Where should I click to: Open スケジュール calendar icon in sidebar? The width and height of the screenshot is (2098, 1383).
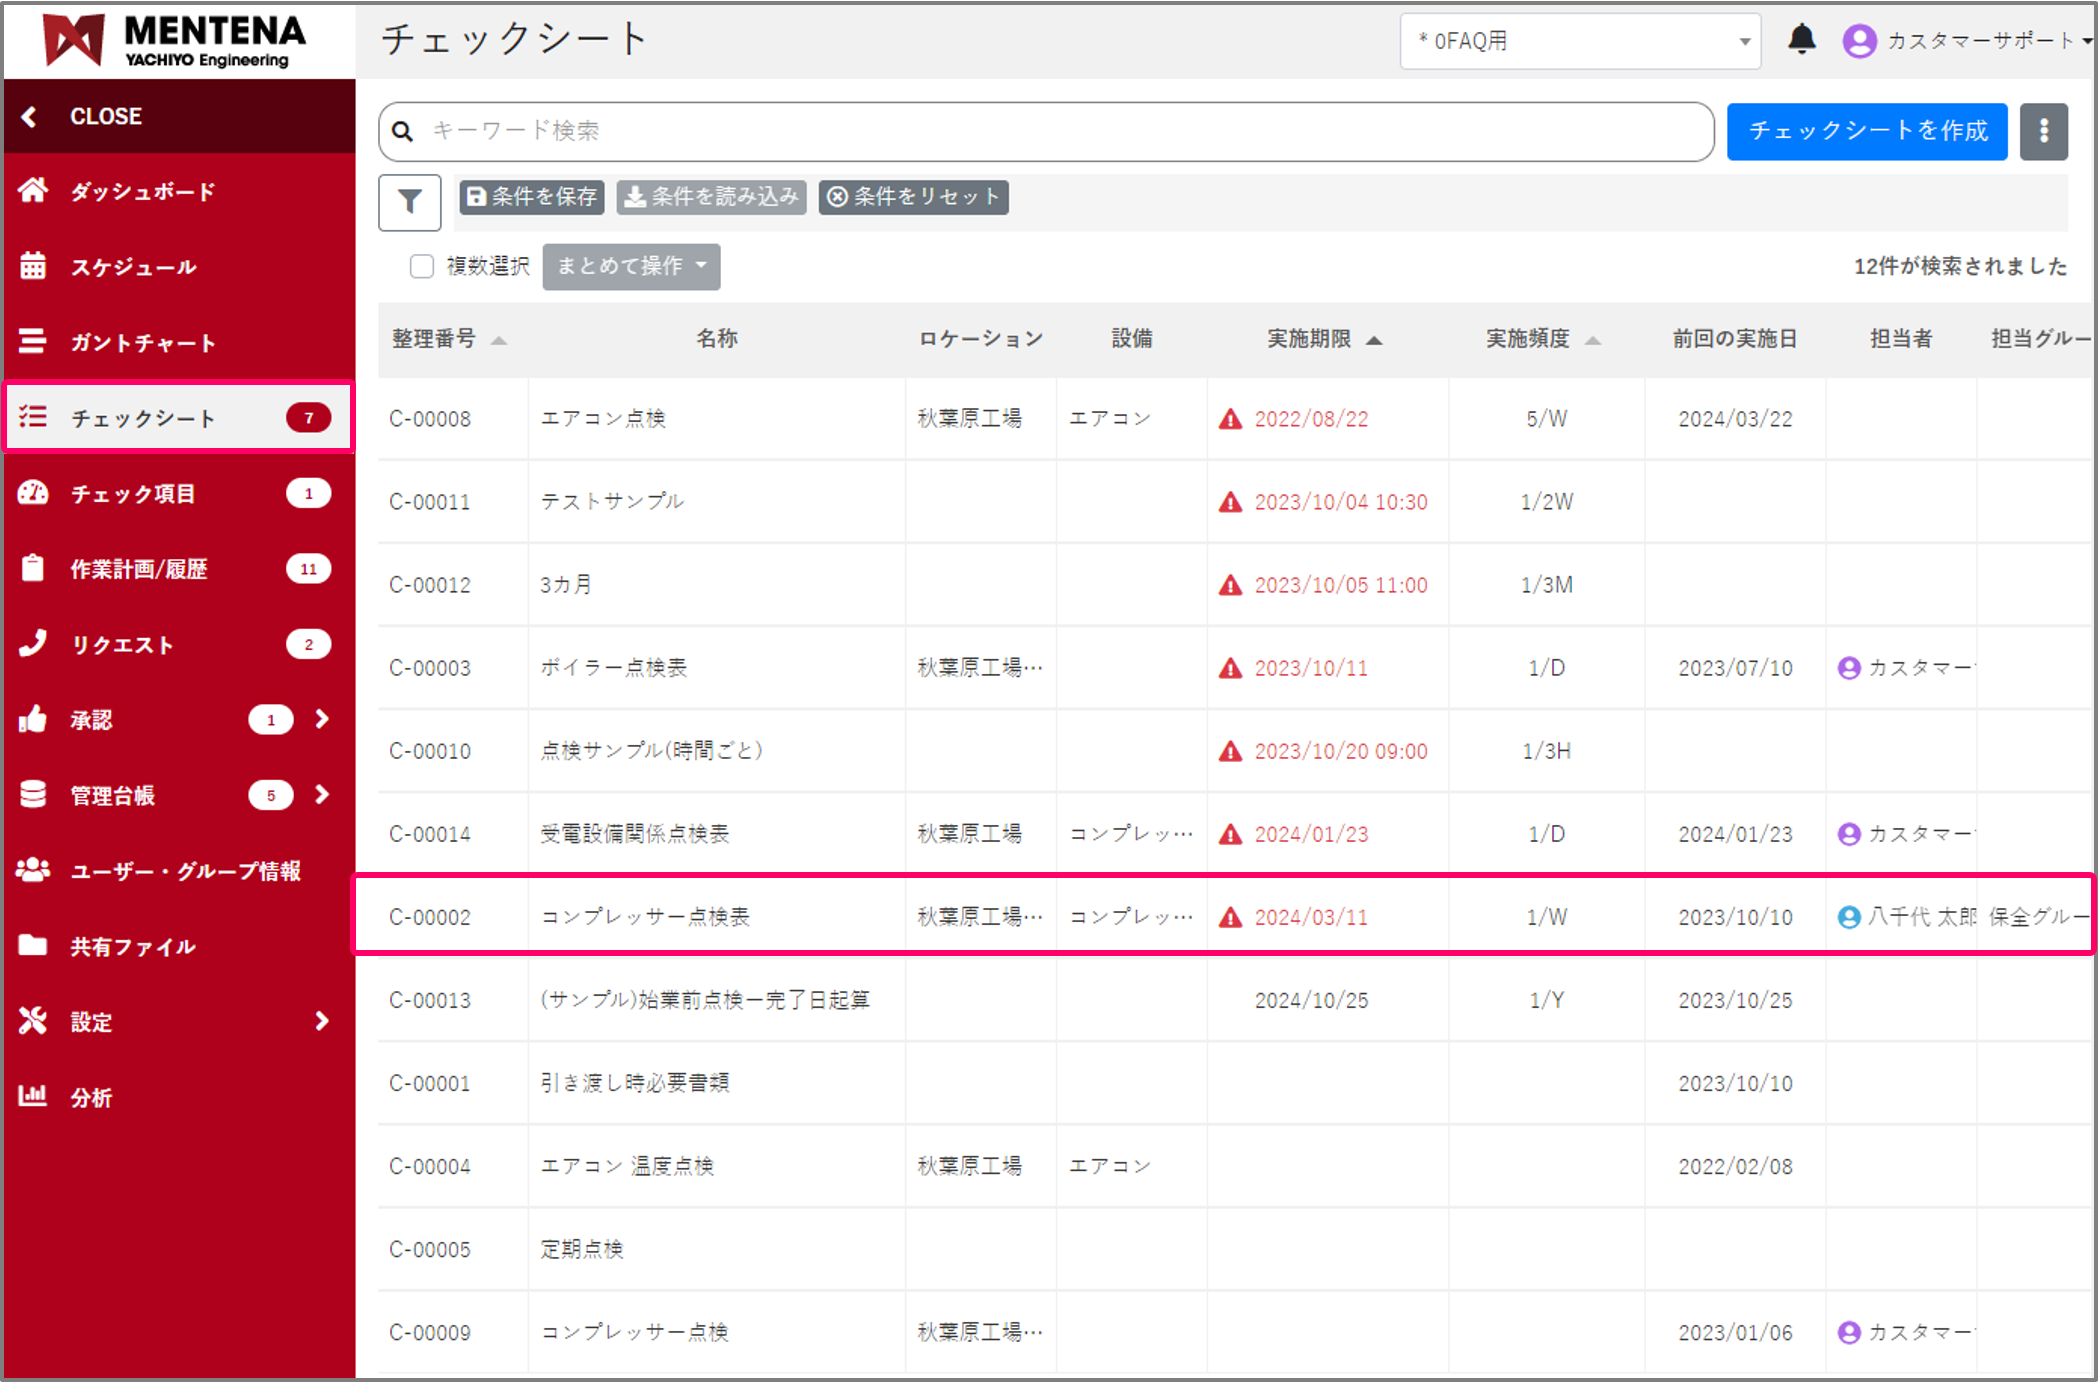click(33, 266)
